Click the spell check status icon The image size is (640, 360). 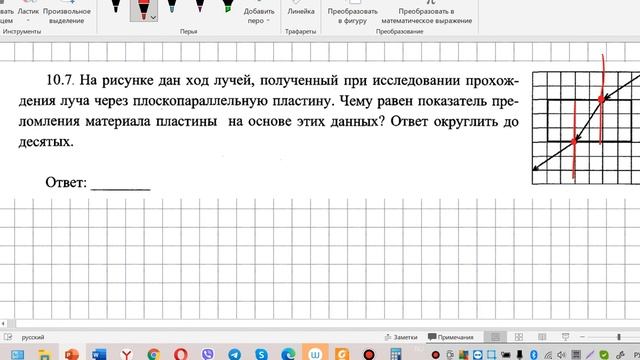(x=8, y=337)
